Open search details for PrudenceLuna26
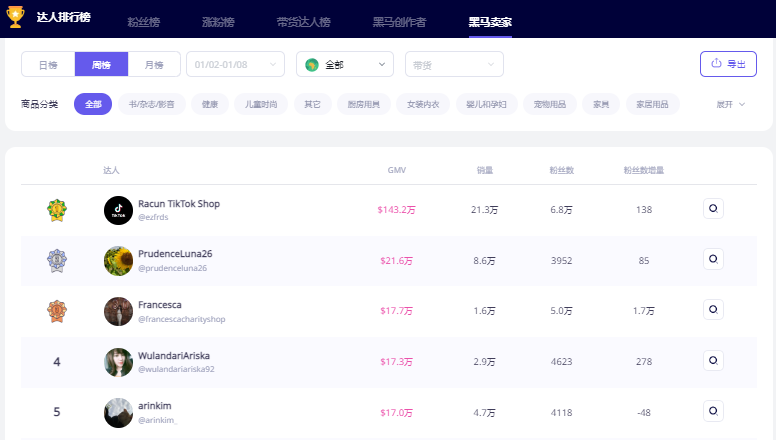 (x=713, y=259)
